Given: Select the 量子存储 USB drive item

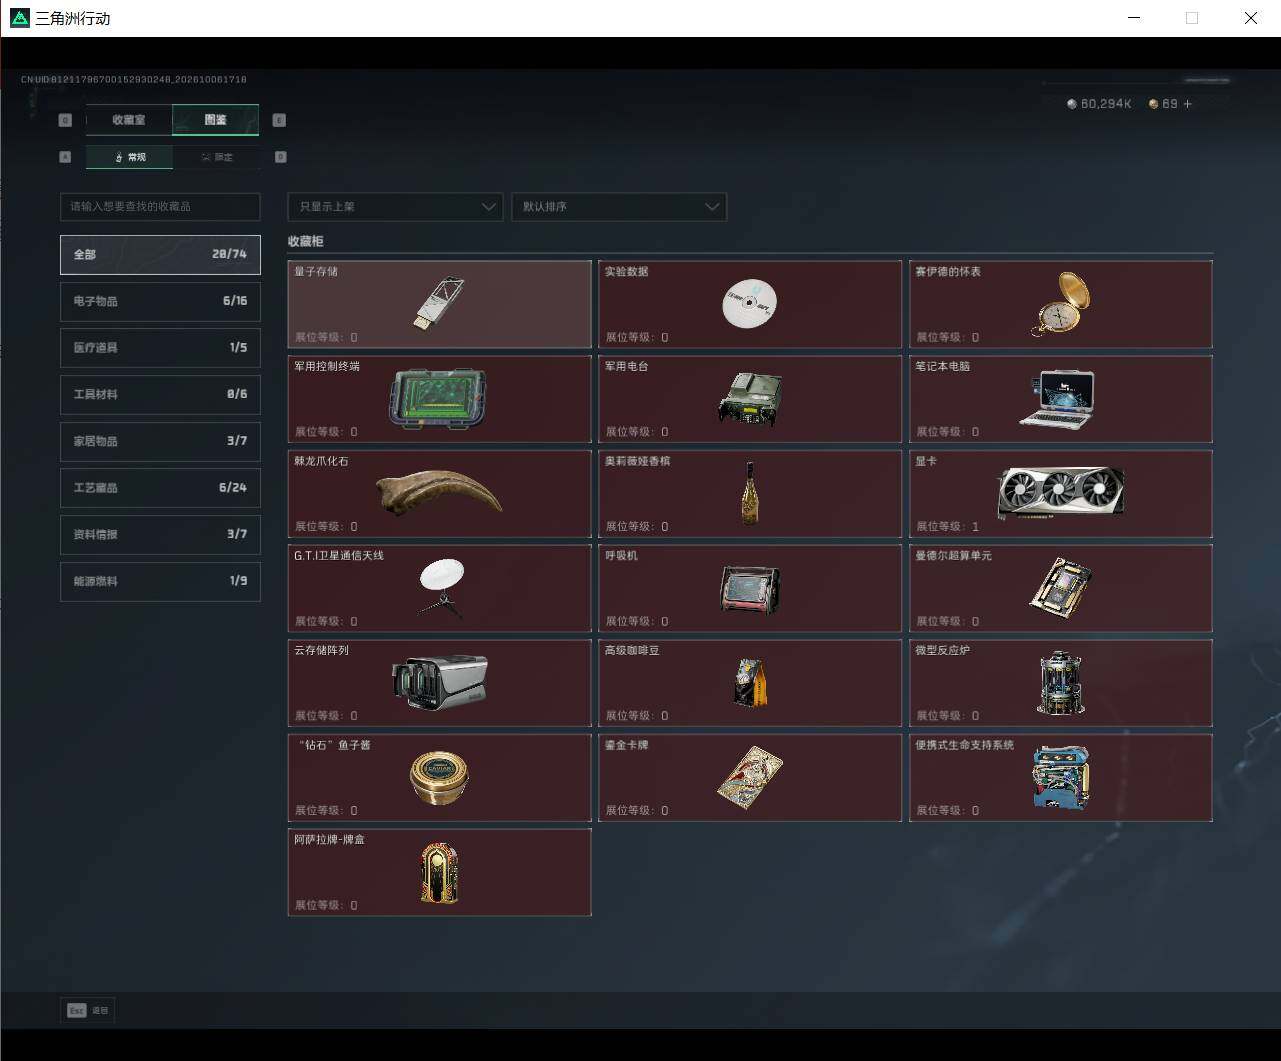Looking at the screenshot, I should coord(439,304).
